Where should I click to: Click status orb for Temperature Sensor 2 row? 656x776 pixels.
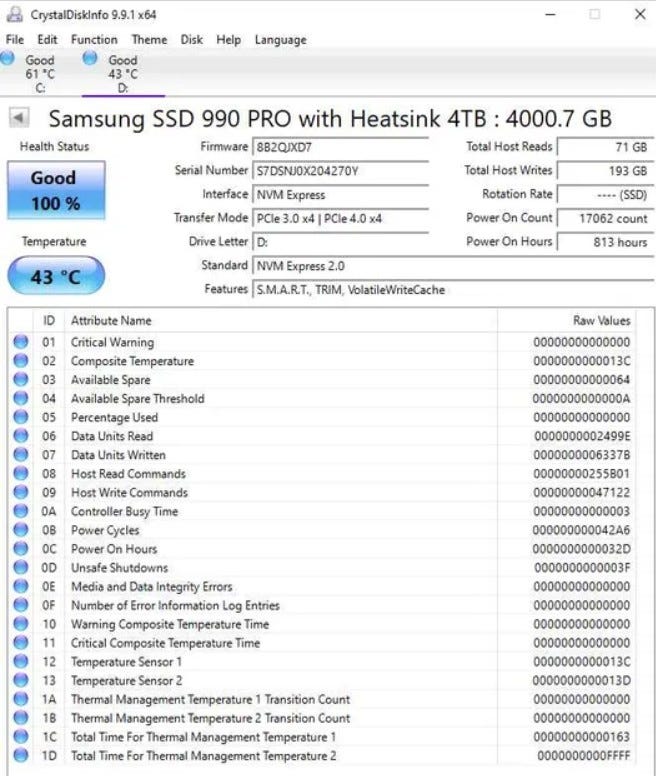coord(21,680)
